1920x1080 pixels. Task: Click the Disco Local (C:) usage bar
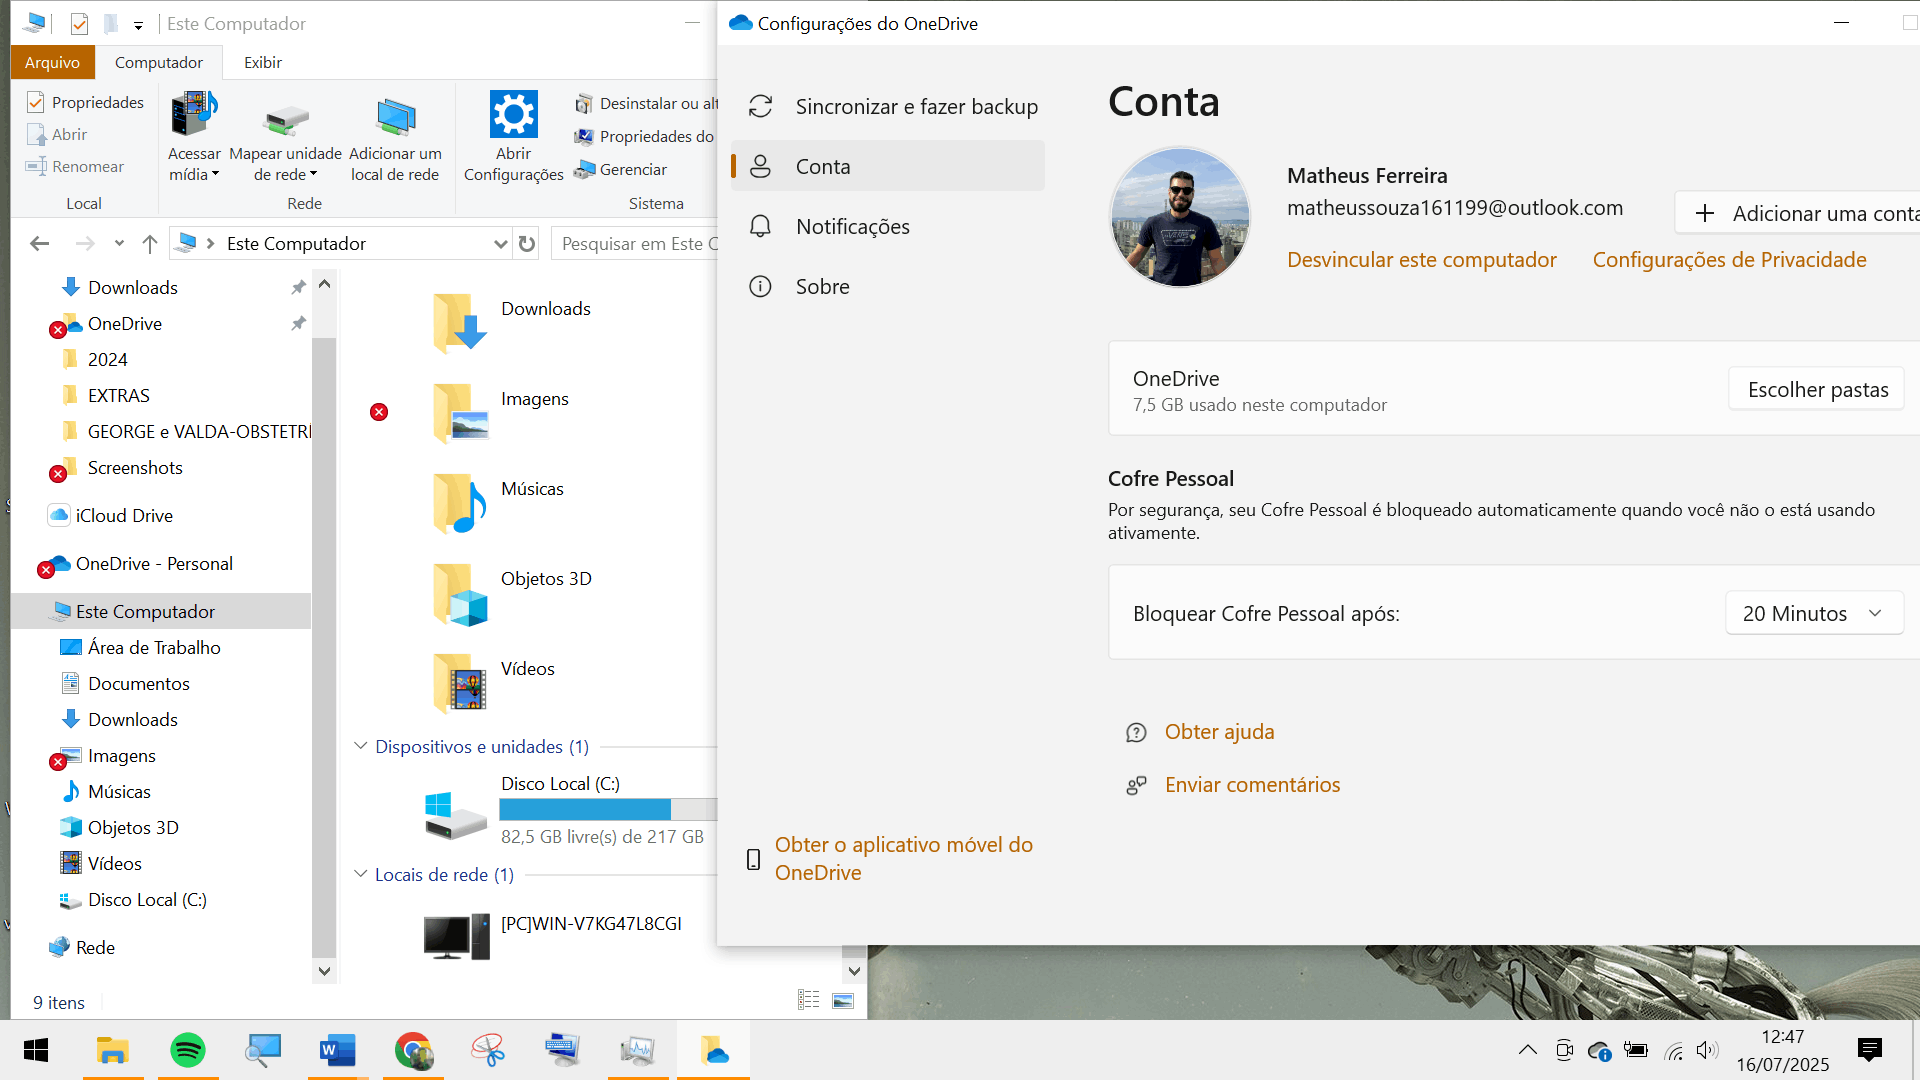point(608,809)
